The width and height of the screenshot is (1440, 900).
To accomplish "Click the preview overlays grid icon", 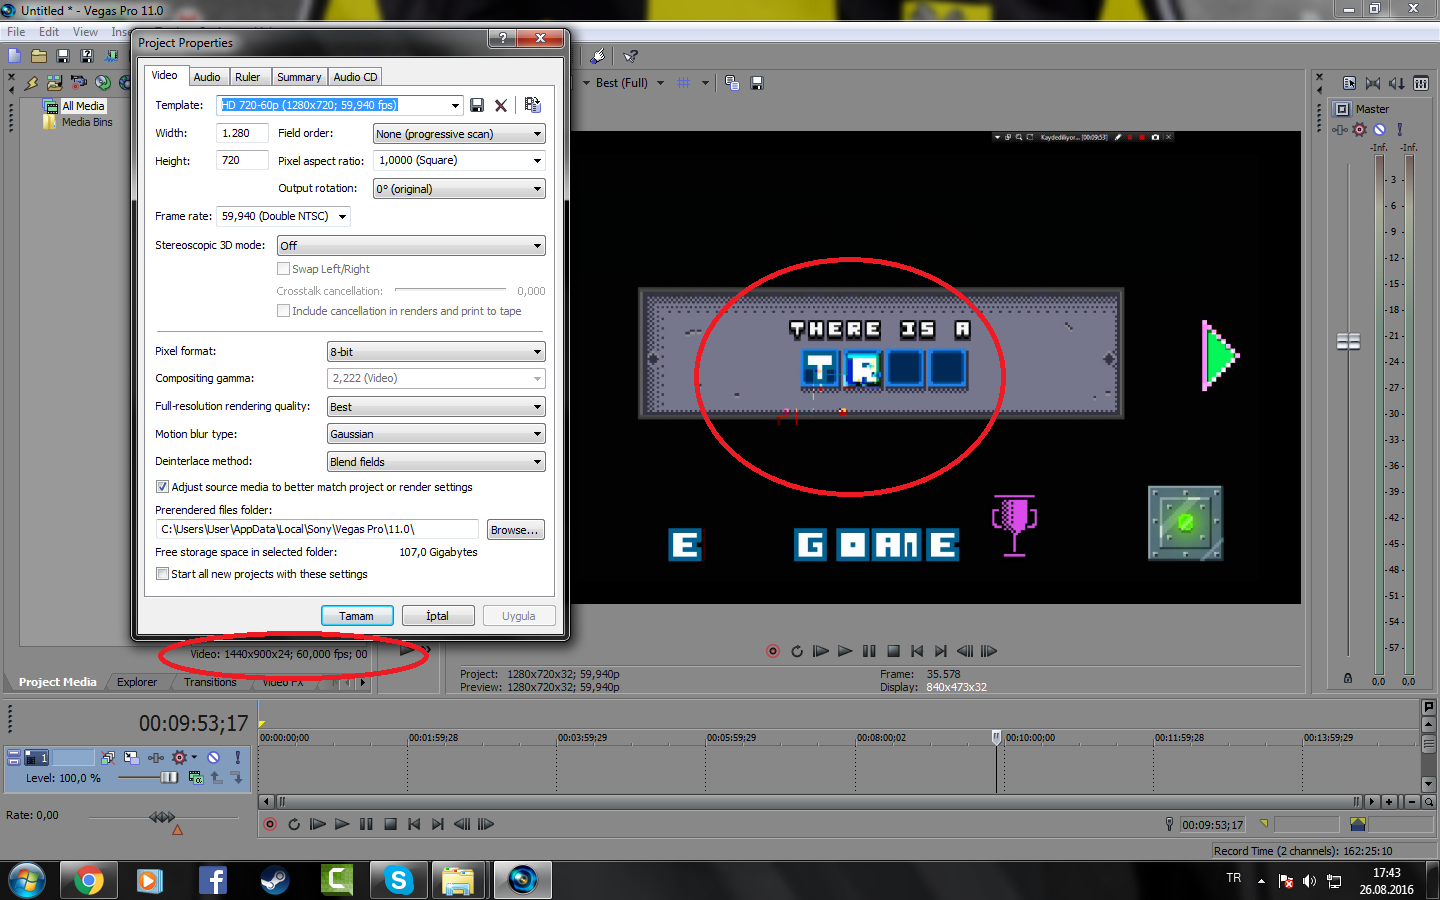I will (684, 83).
